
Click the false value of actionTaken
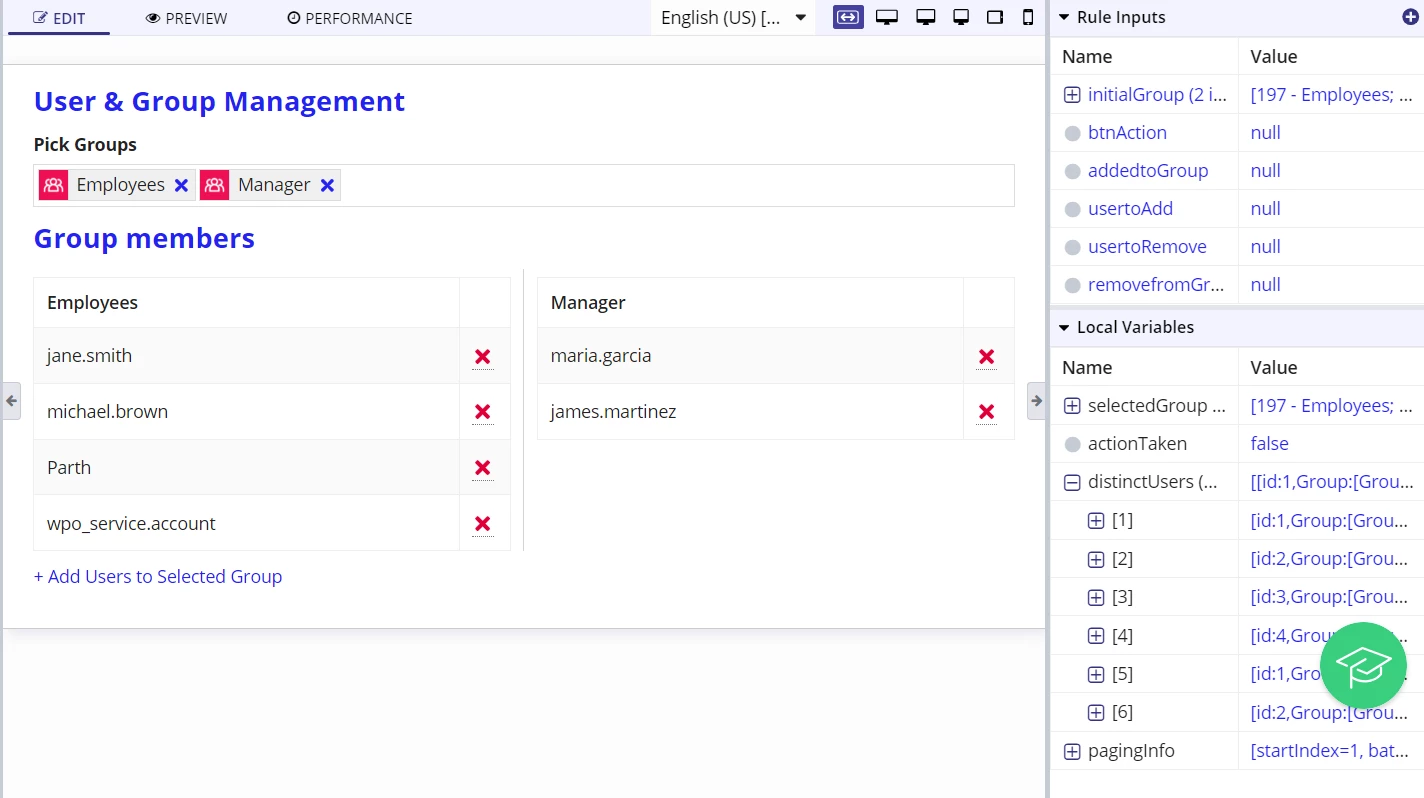(1269, 444)
